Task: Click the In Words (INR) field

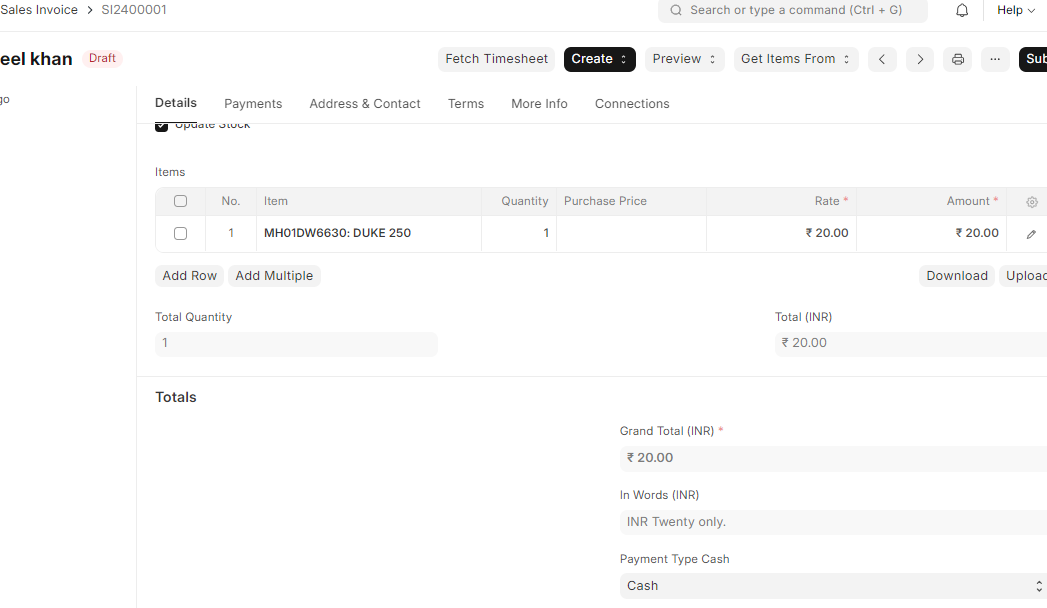Action: click(833, 523)
